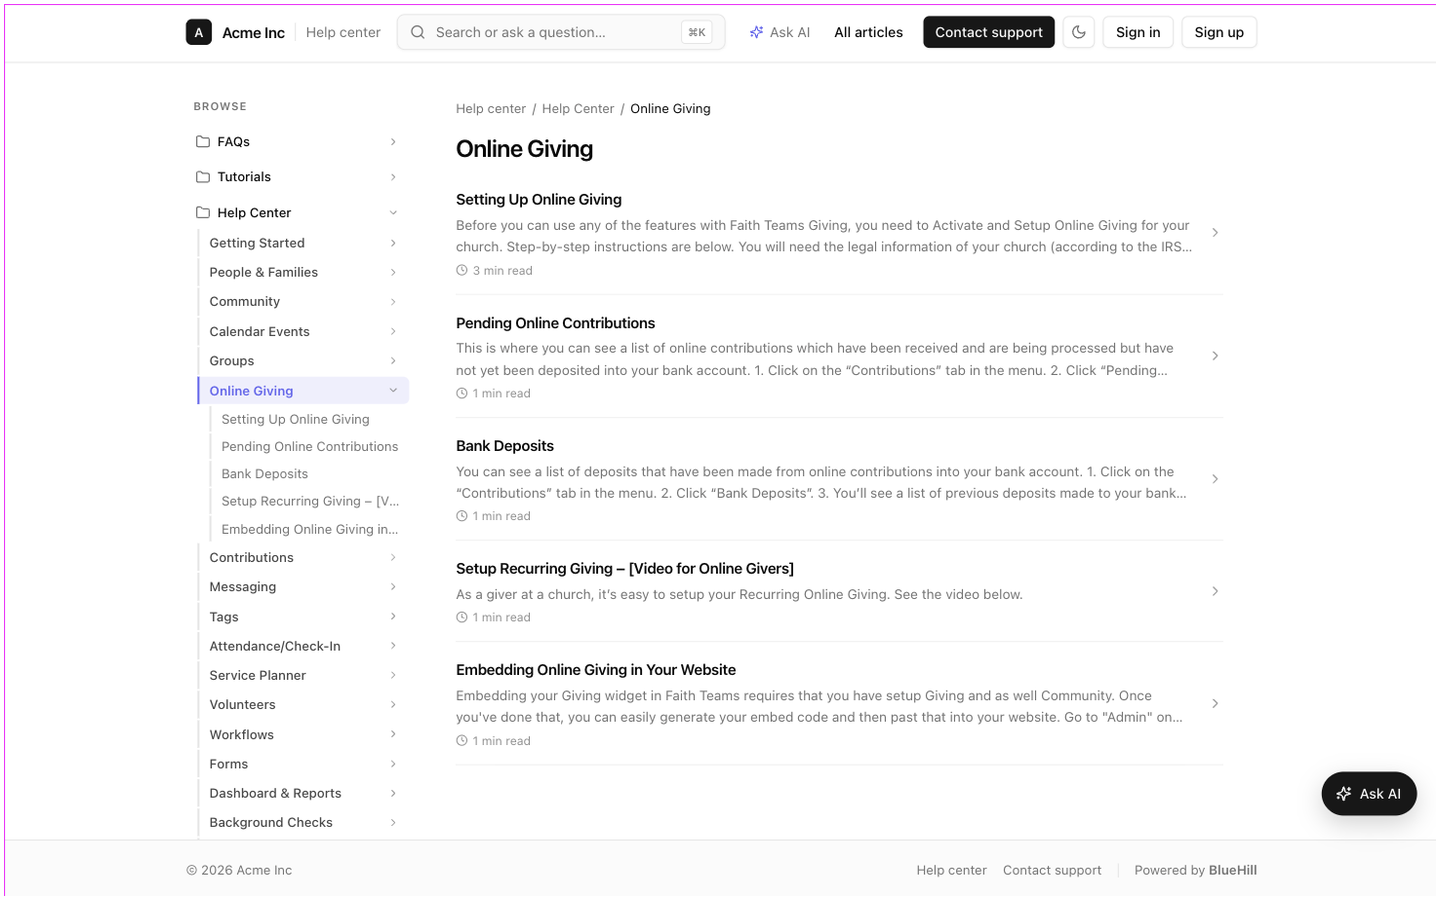Click the search magnifier icon

(418, 32)
